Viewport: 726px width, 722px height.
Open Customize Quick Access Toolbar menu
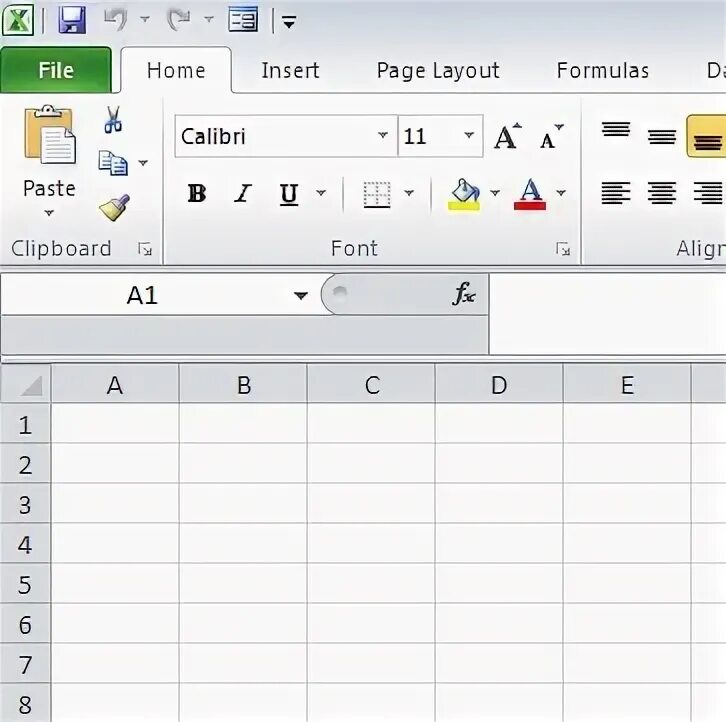(289, 22)
